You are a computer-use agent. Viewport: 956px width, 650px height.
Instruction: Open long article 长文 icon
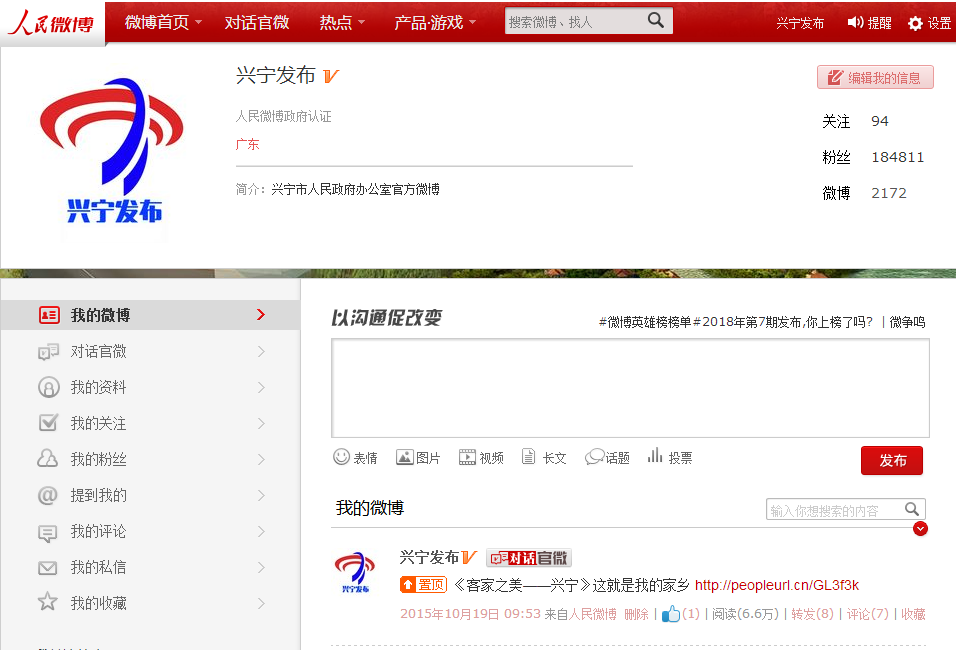(x=529, y=456)
